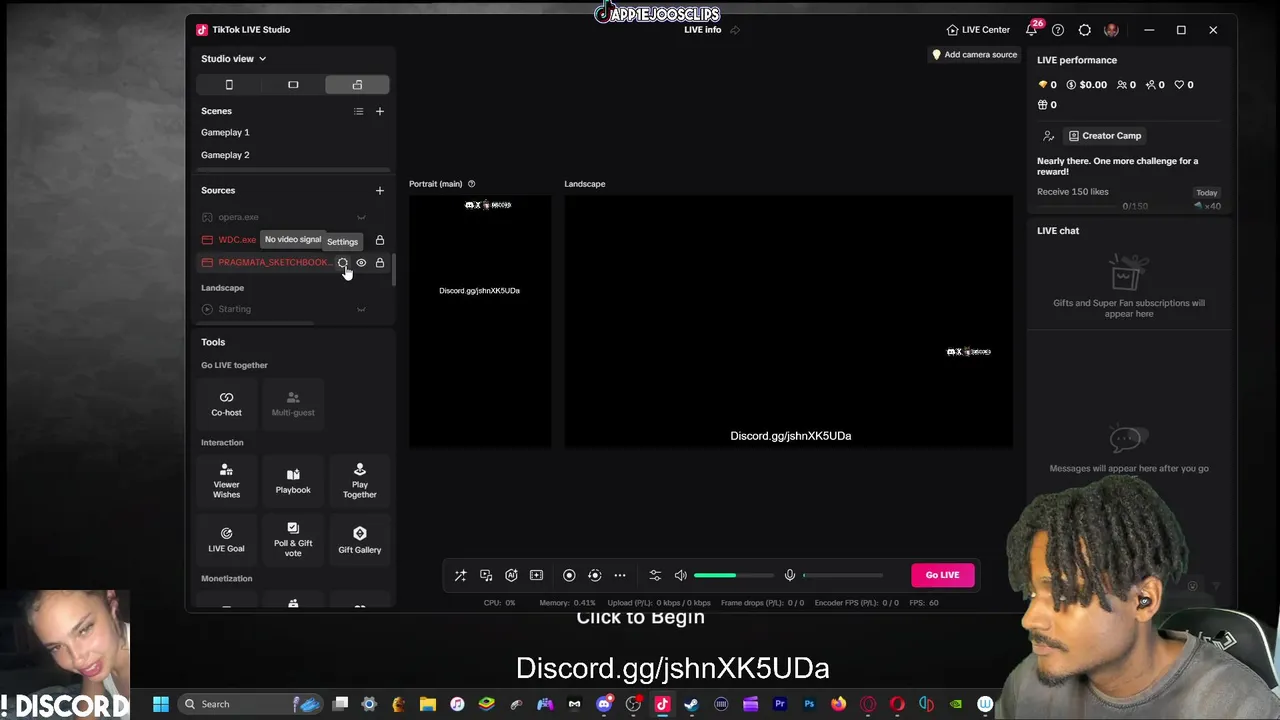
Task: Open the Co-host tool
Action: (x=226, y=403)
